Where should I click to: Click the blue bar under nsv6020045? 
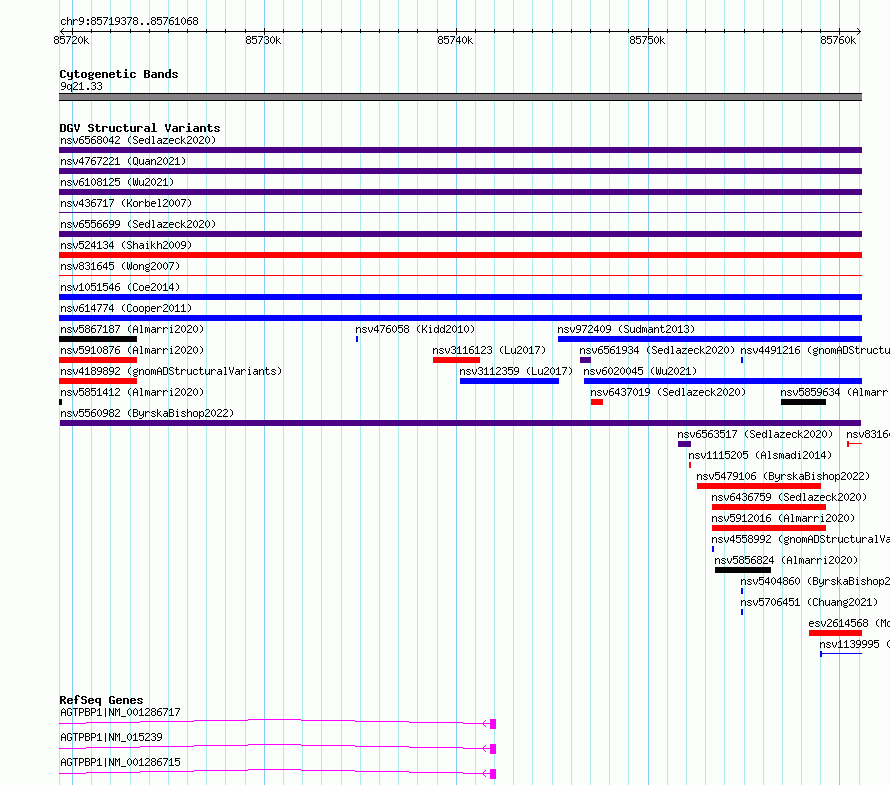(x=723, y=381)
